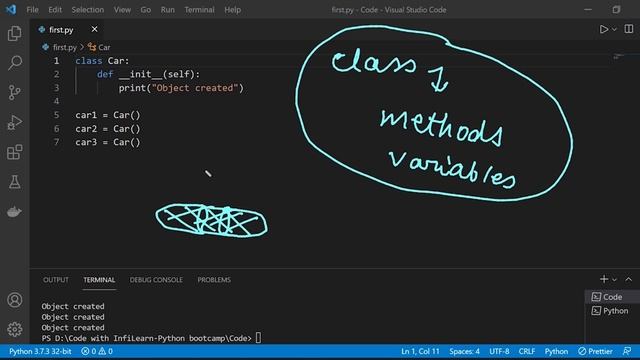Viewport: 640px width, 360px height.
Task: Open the Accounts icon
Action: coord(15,300)
